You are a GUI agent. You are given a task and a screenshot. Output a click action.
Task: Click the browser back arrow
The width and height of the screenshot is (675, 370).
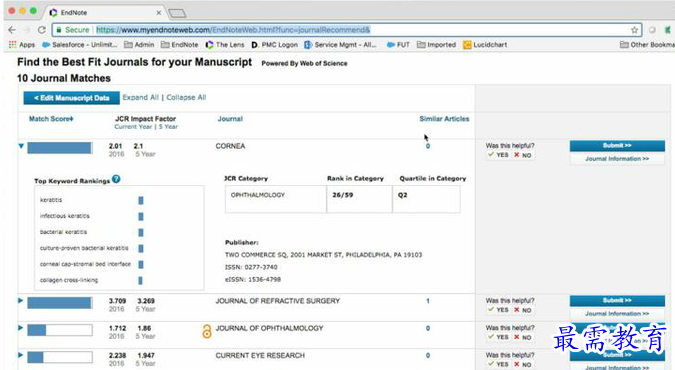pos(12,30)
